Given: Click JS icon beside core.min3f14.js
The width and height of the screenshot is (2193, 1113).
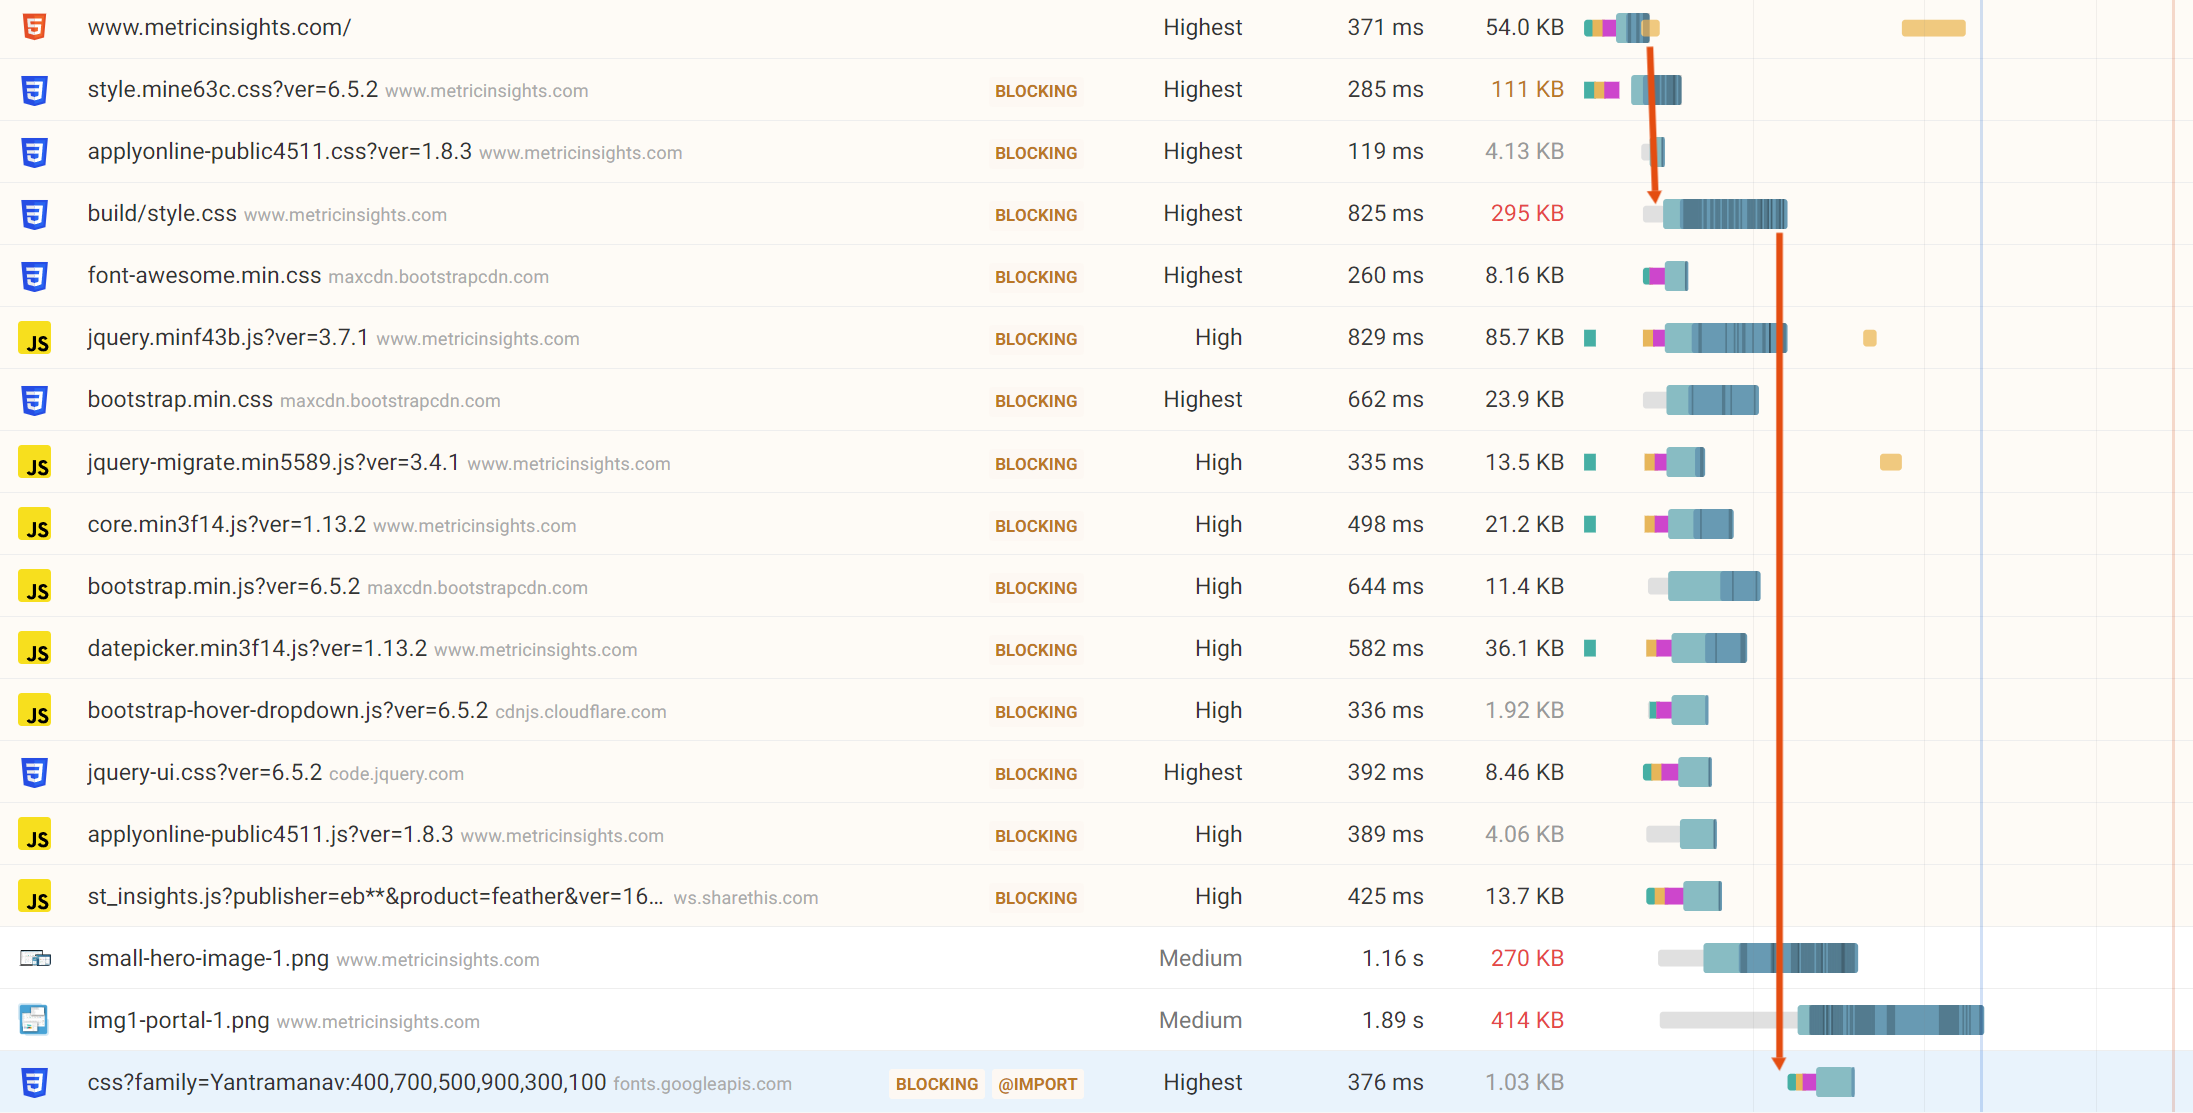Looking at the screenshot, I should (x=35, y=524).
